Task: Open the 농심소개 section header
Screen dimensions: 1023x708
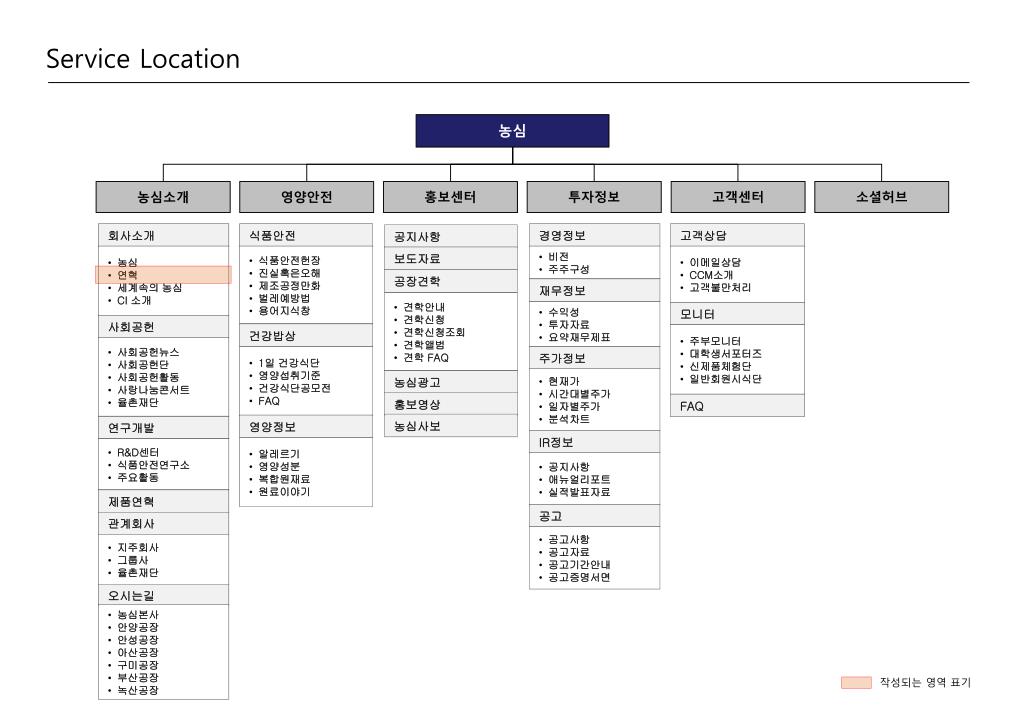Action: [163, 196]
